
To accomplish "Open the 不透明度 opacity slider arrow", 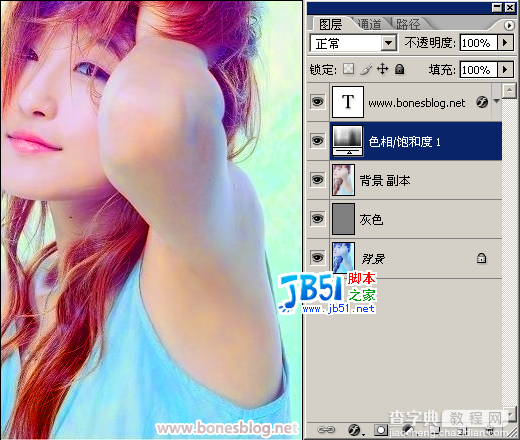I will 506,43.
